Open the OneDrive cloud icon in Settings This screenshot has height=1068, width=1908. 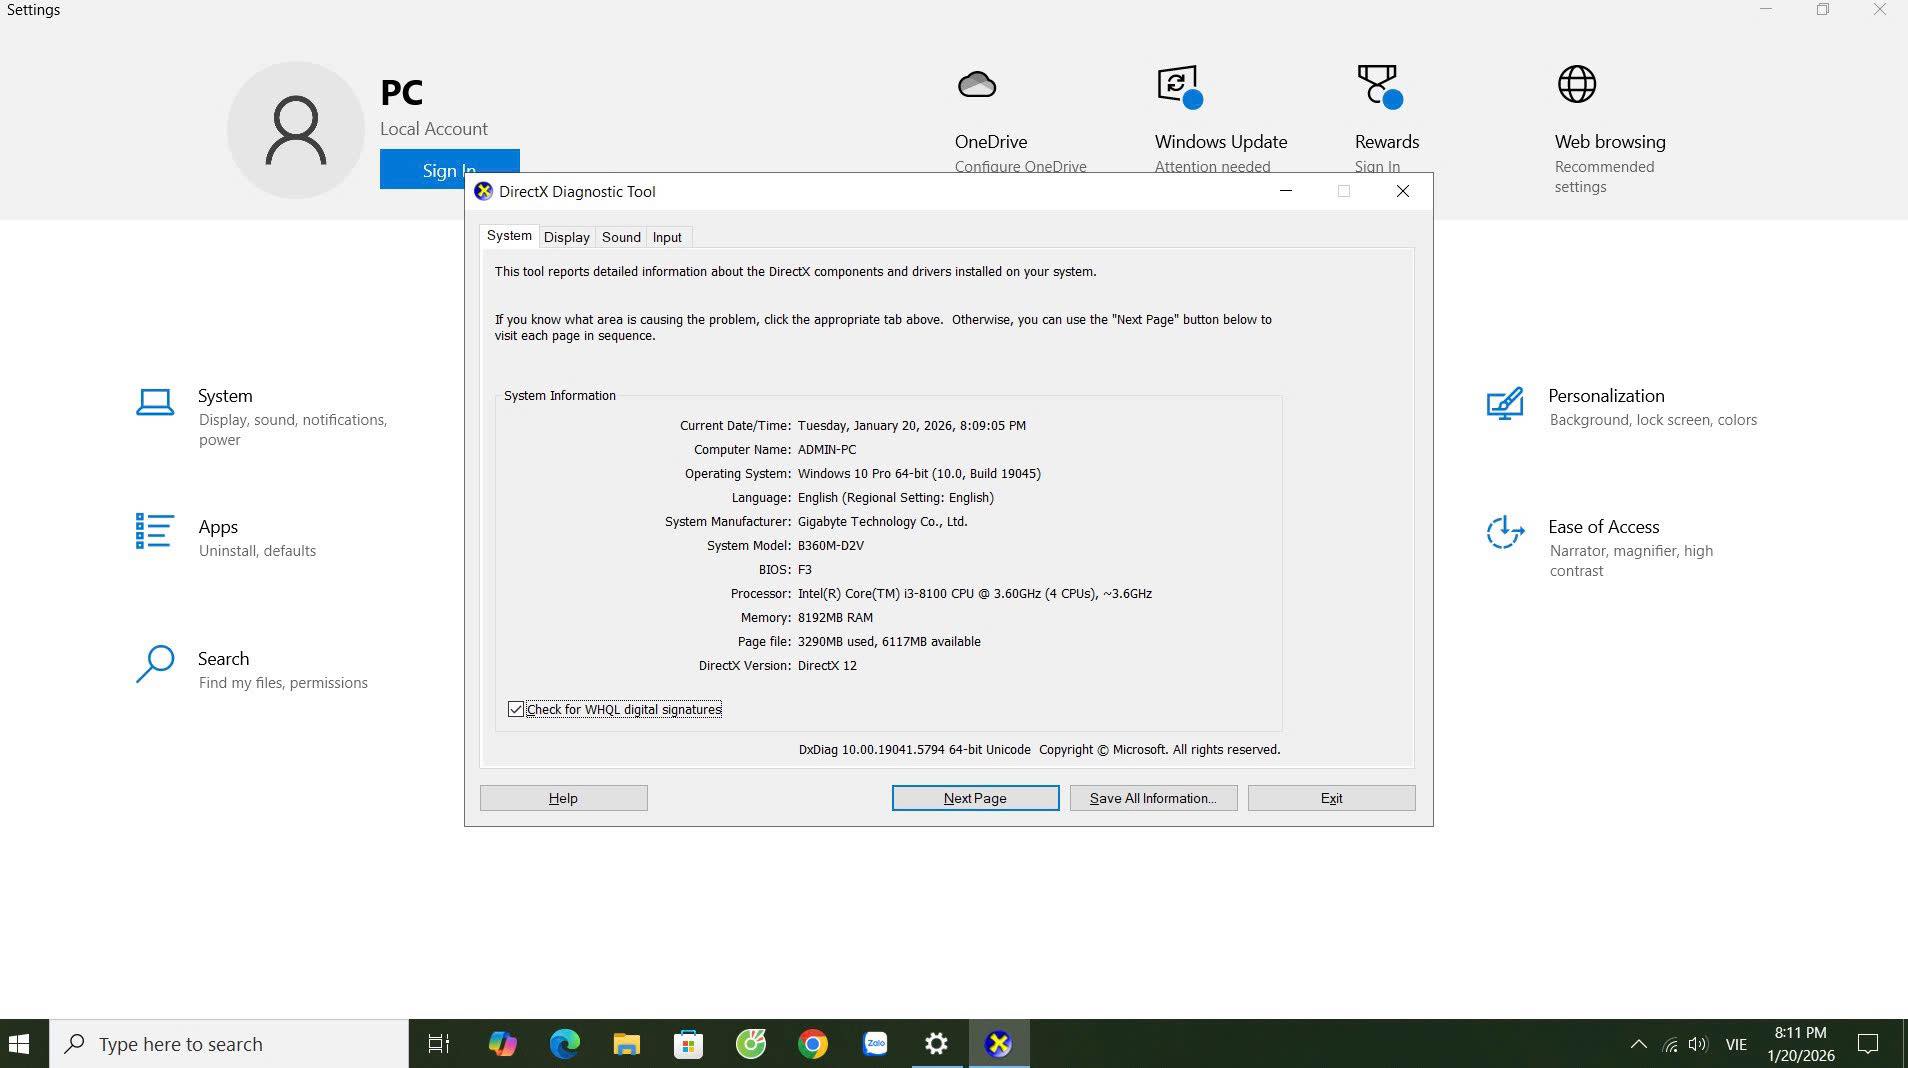976,84
